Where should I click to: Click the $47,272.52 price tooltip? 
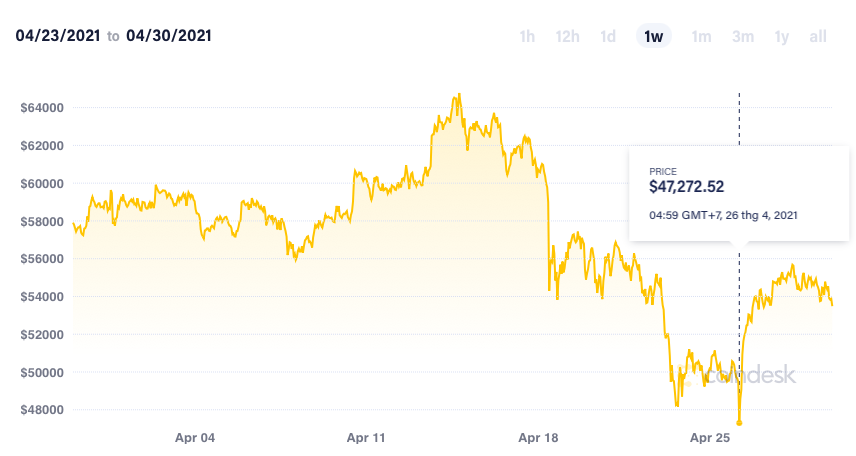tap(686, 186)
